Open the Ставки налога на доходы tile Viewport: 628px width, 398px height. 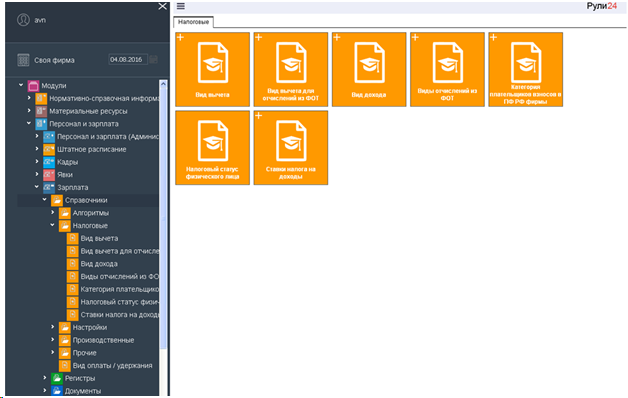(291, 148)
